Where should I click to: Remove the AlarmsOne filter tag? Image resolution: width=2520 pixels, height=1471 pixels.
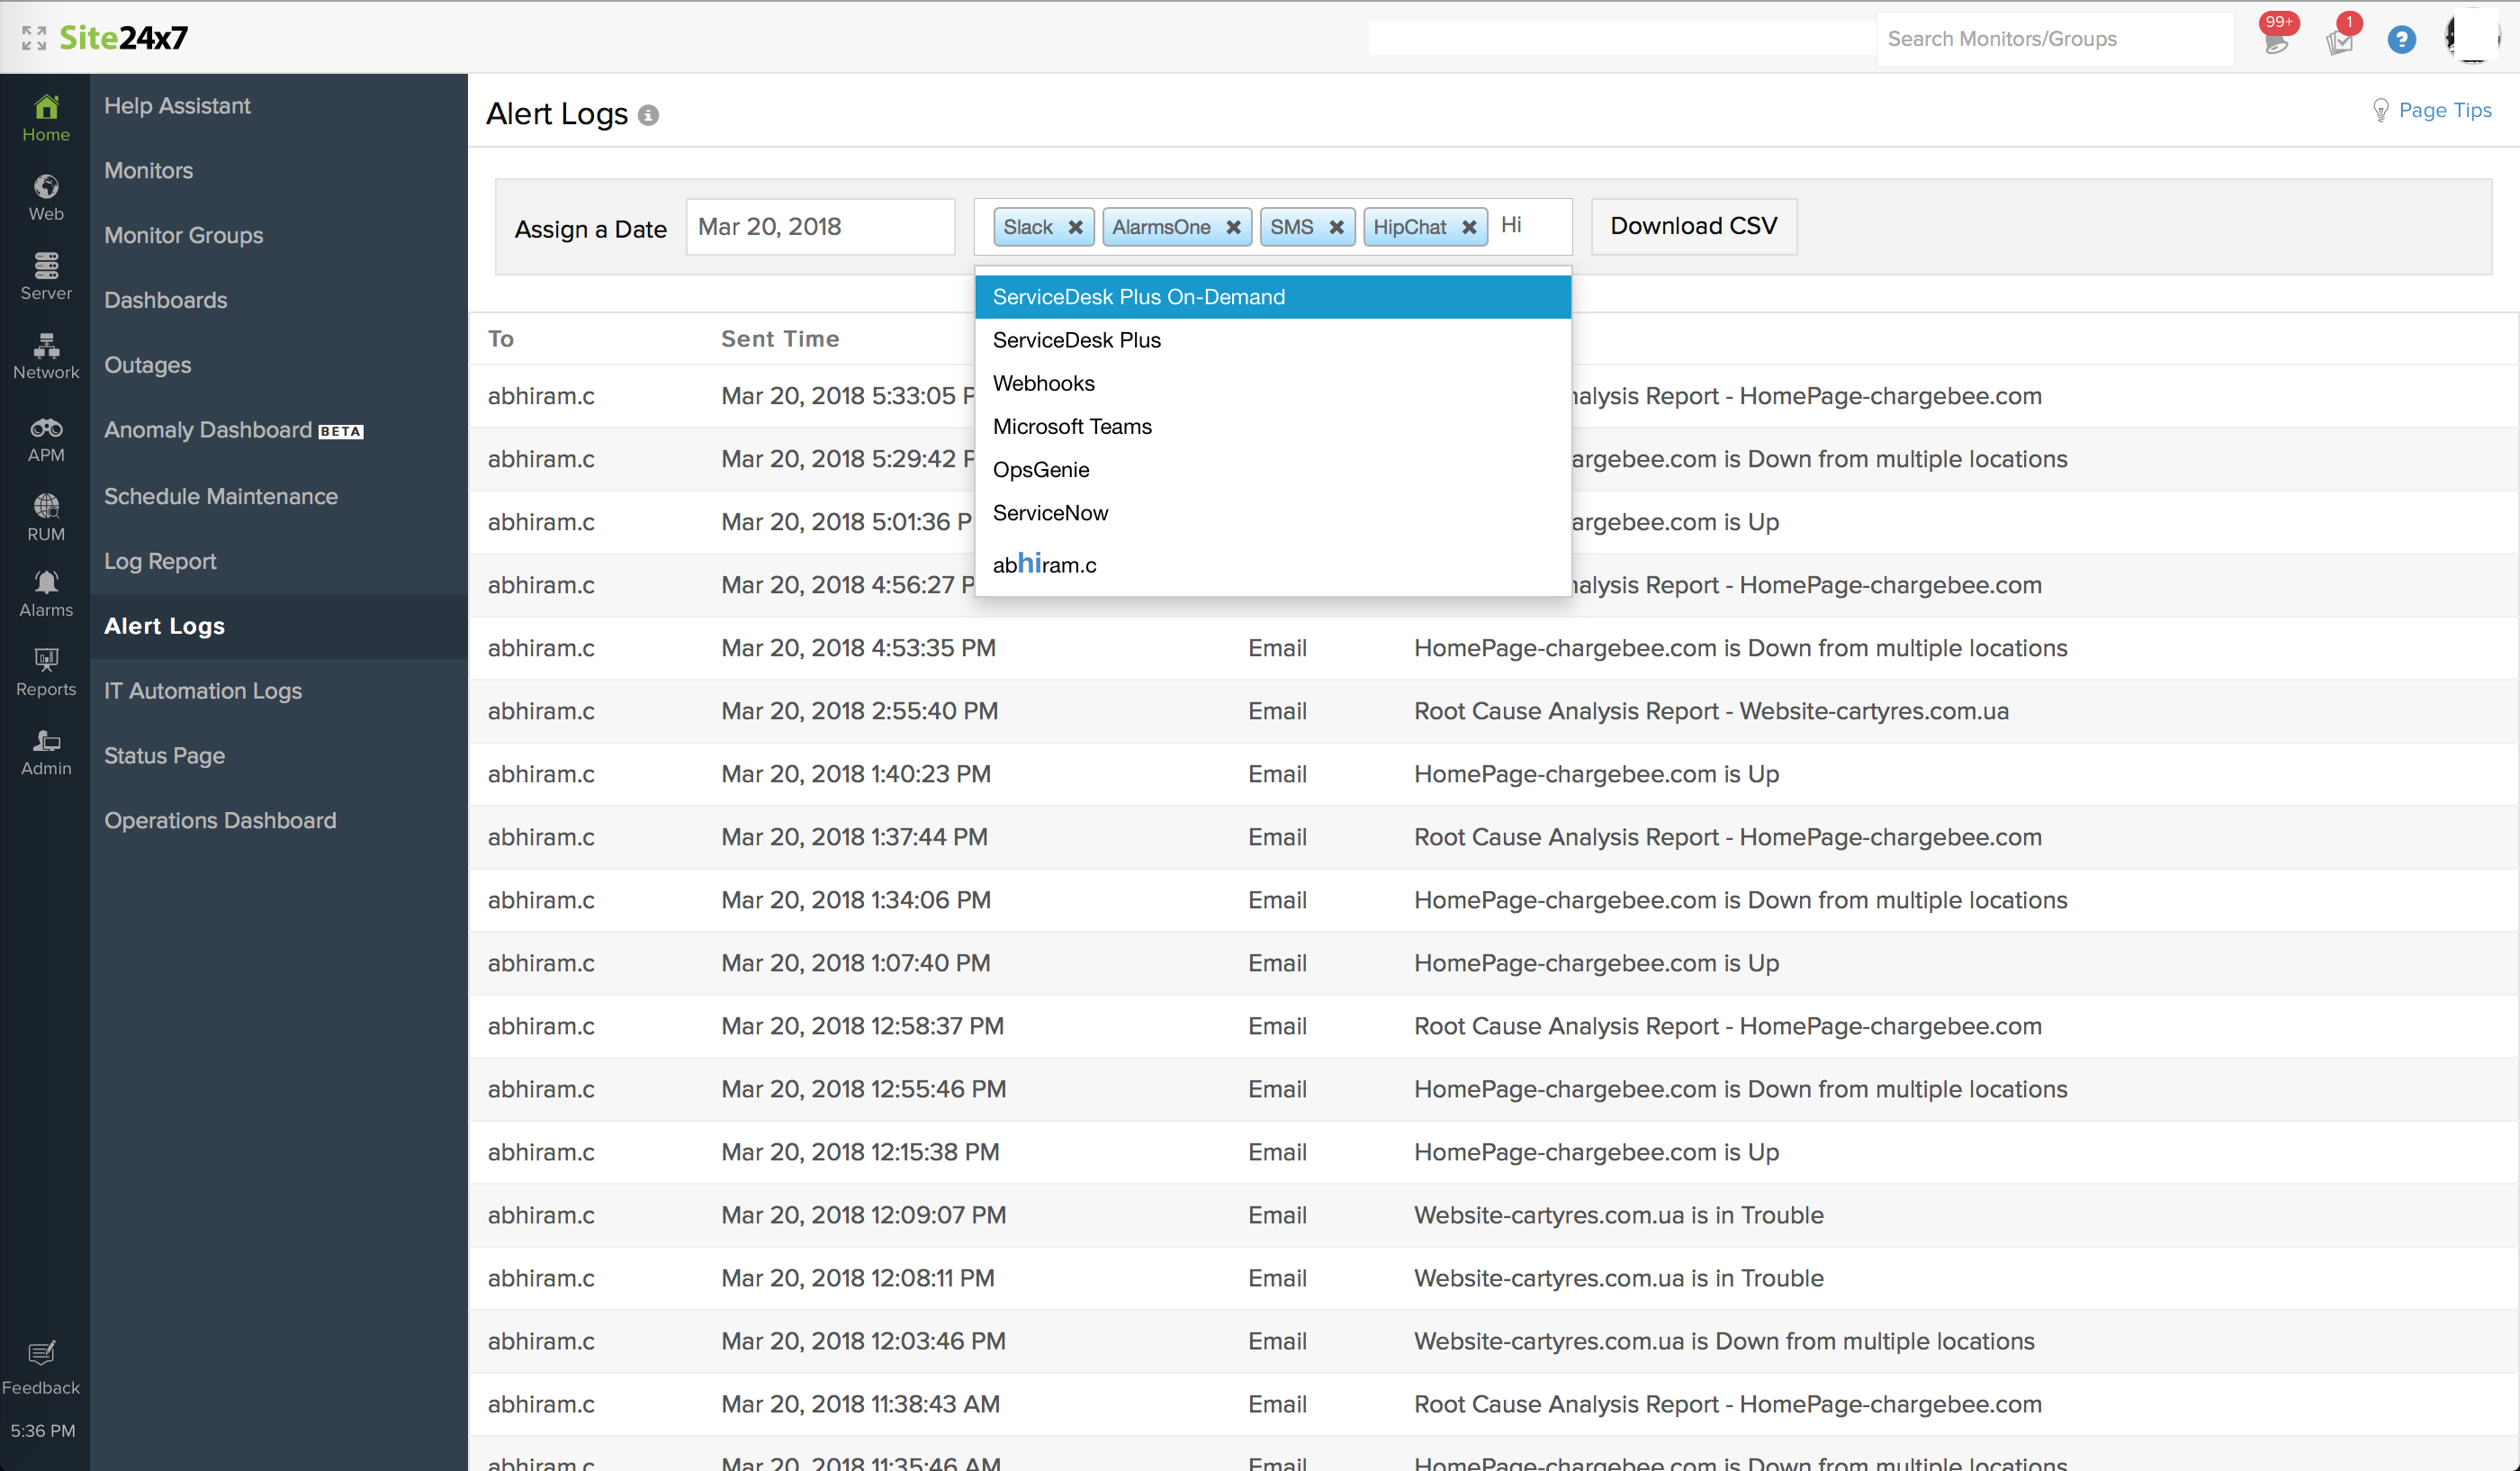pos(1233,227)
